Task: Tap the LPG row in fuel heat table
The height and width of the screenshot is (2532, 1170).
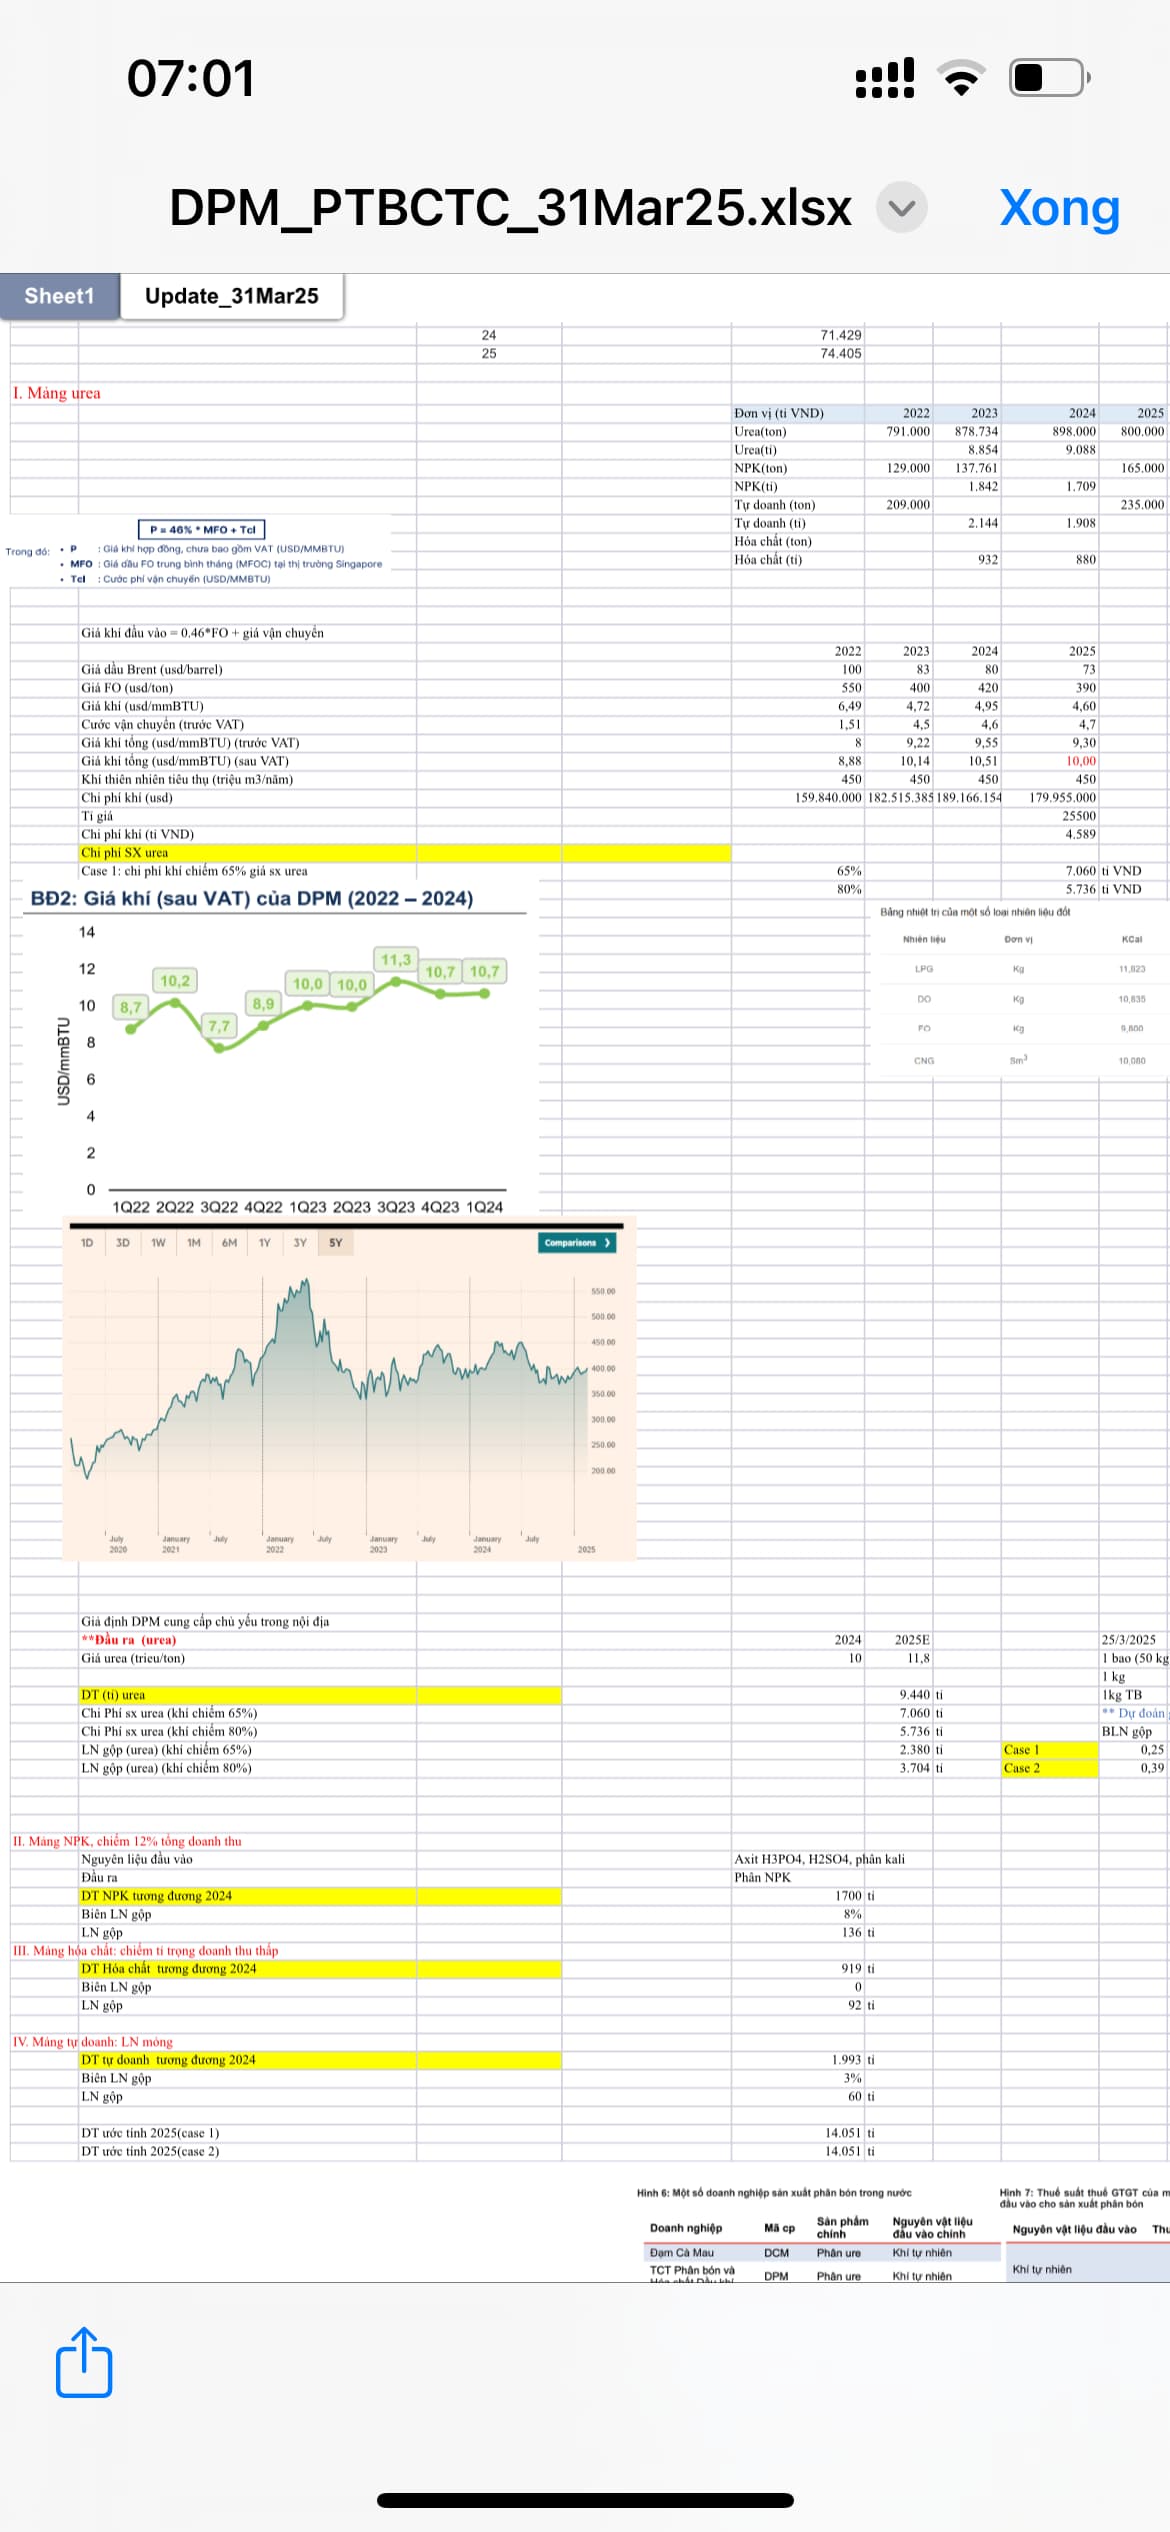Action: pos(1025,969)
